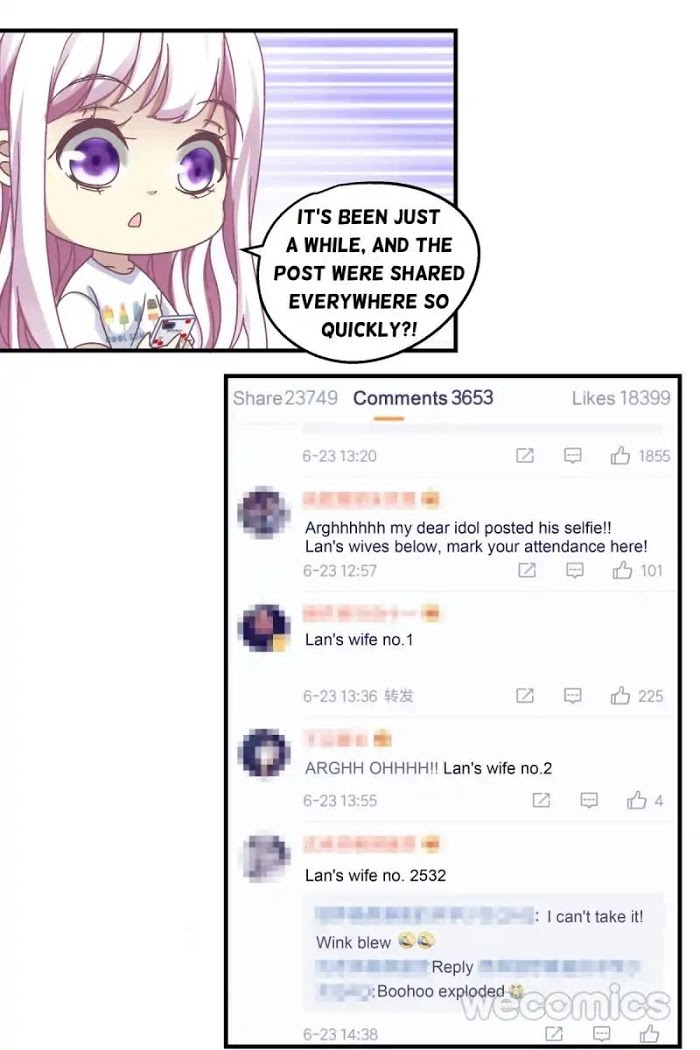Open the avatar of 'Lan's wife no. 2532' commenter
This screenshot has height=1050, width=700.
[264, 857]
